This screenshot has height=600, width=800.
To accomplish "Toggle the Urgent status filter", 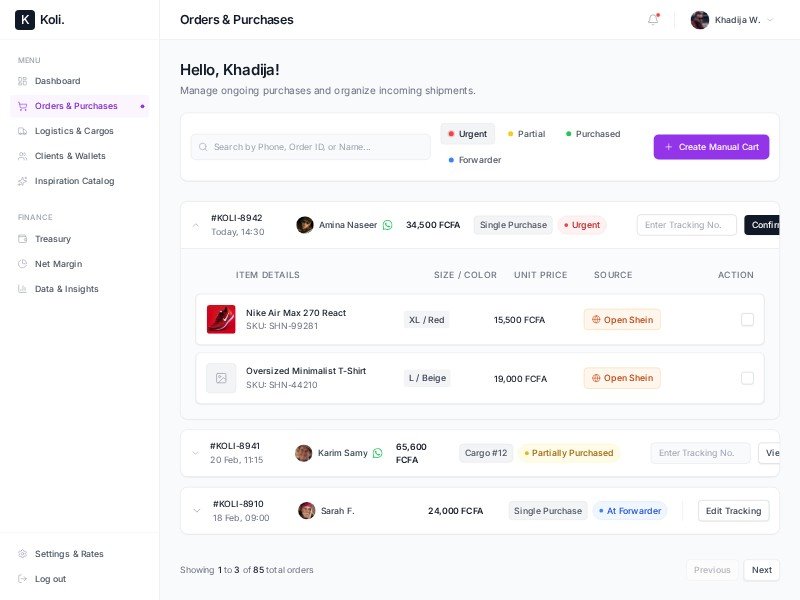I will coord(467,134).
